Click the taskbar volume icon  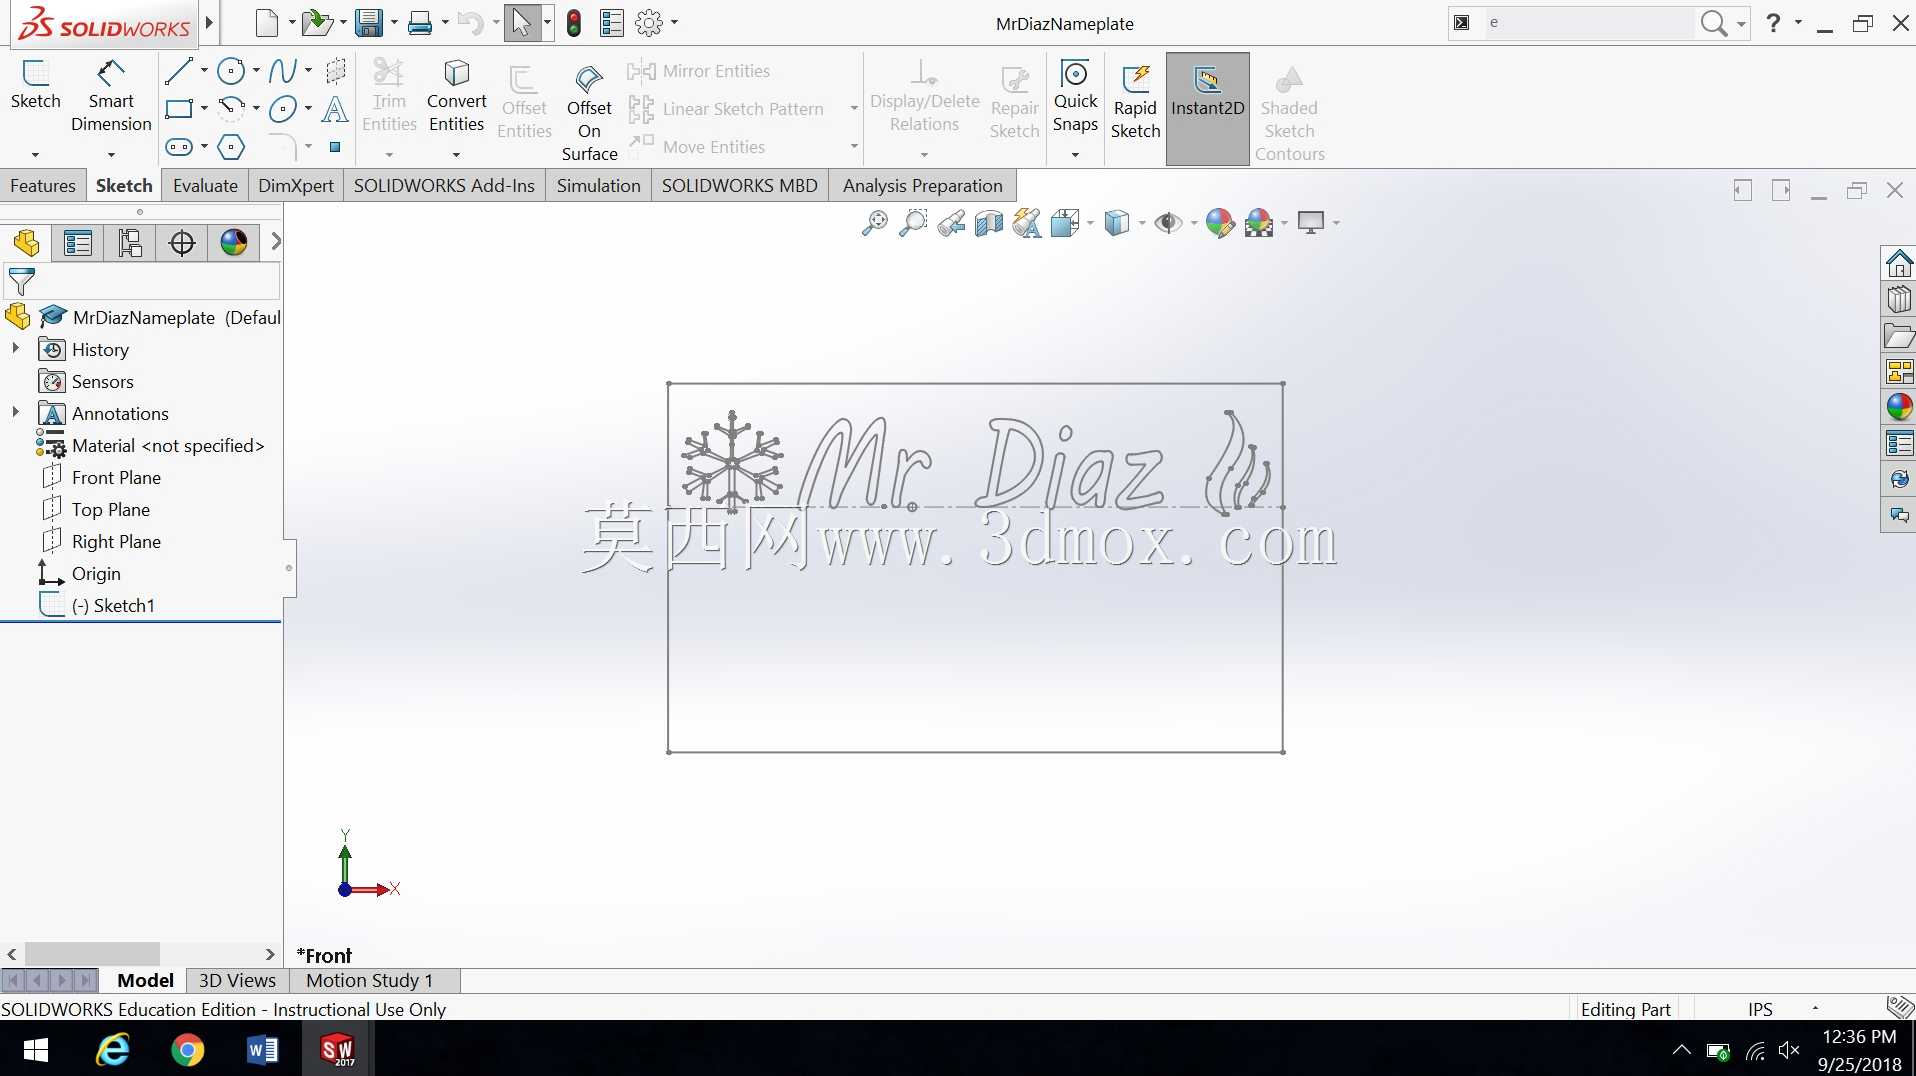(x=1789, y=1050)
